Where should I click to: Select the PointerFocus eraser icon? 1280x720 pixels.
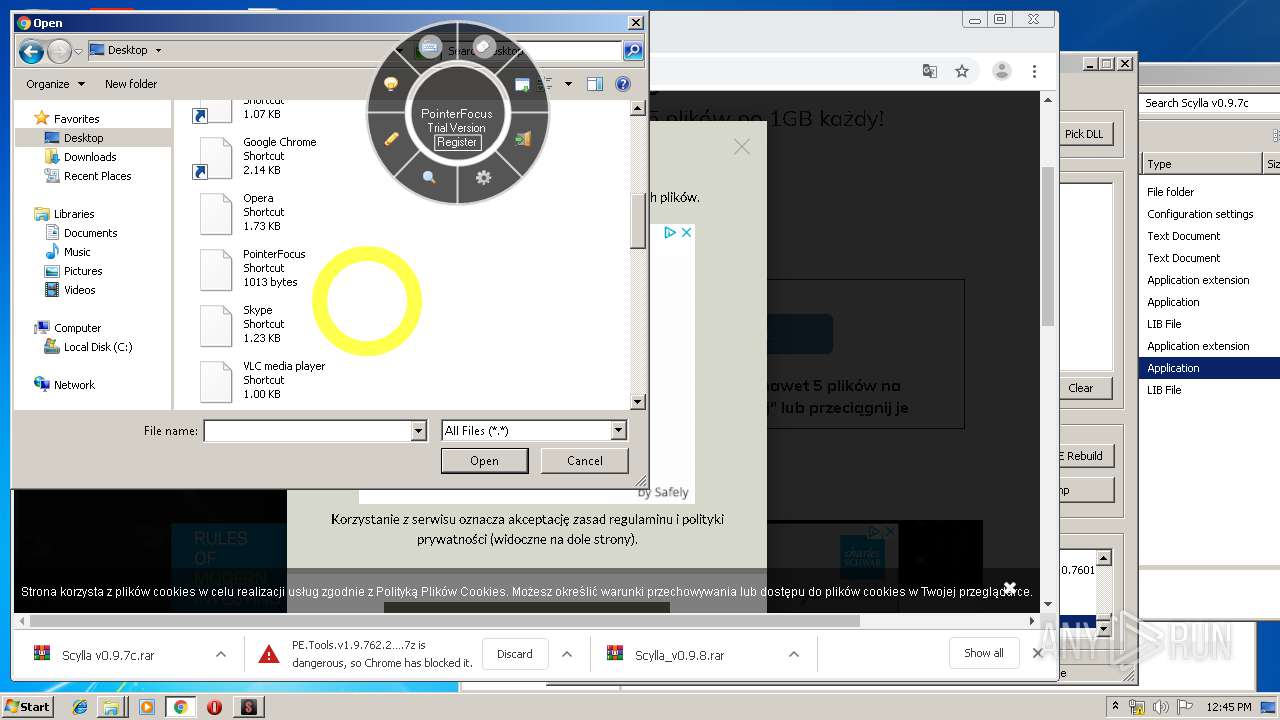484,46
